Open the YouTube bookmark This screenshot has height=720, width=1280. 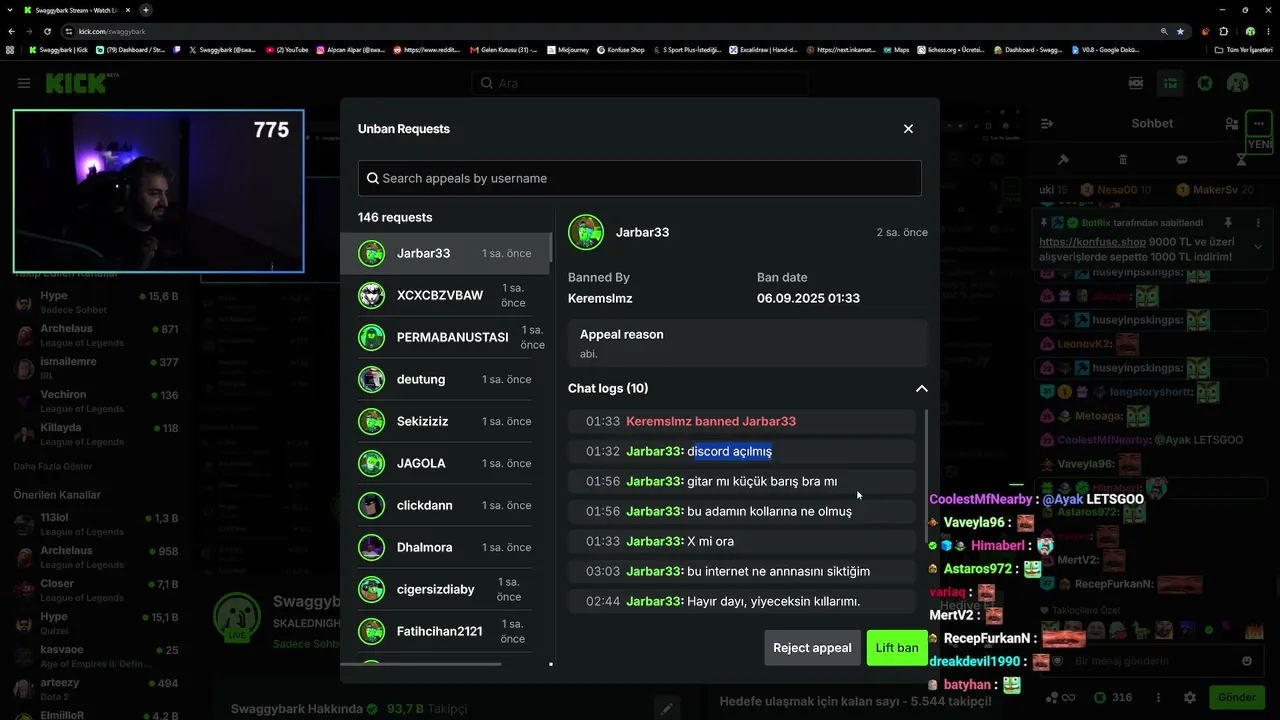pyautogui.click(x=287, y=49)
